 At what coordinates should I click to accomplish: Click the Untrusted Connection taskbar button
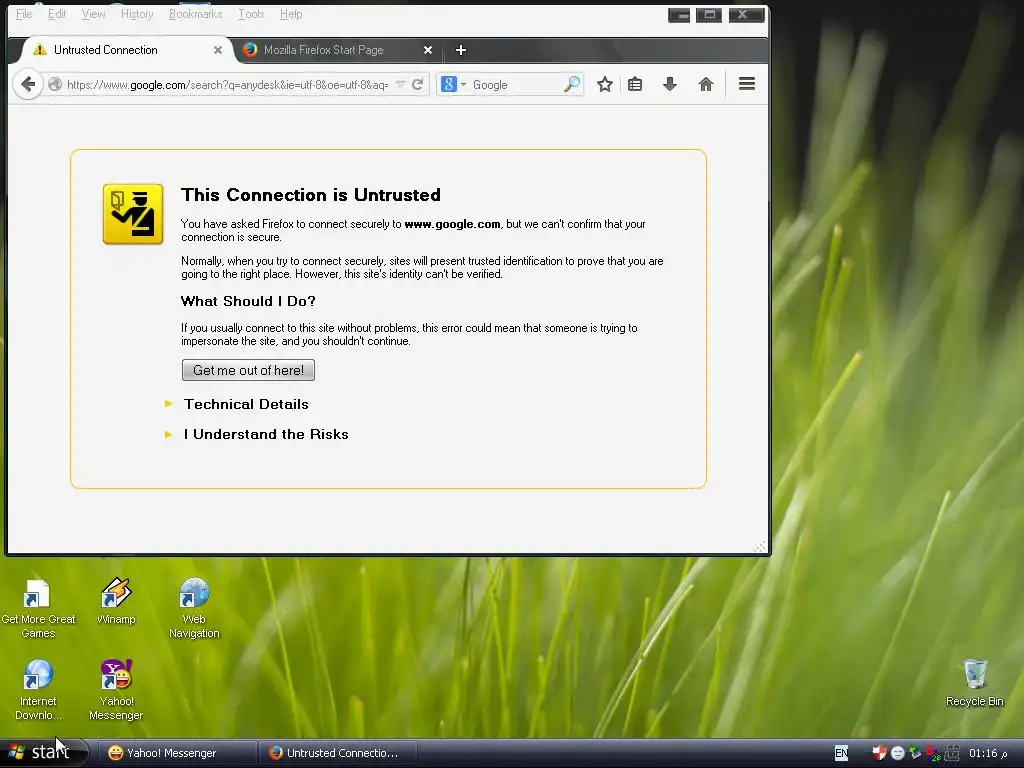pyautogui.click(x=338, y=753)
